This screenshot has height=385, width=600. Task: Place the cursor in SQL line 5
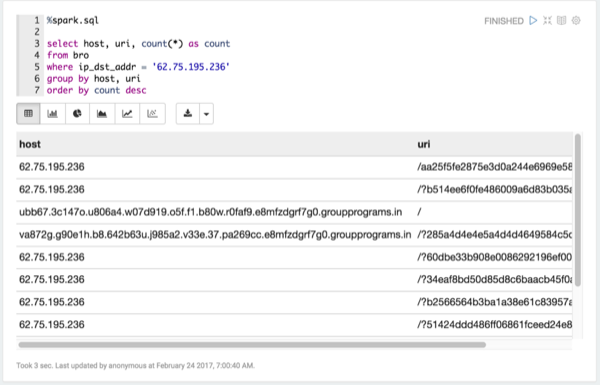138,67
